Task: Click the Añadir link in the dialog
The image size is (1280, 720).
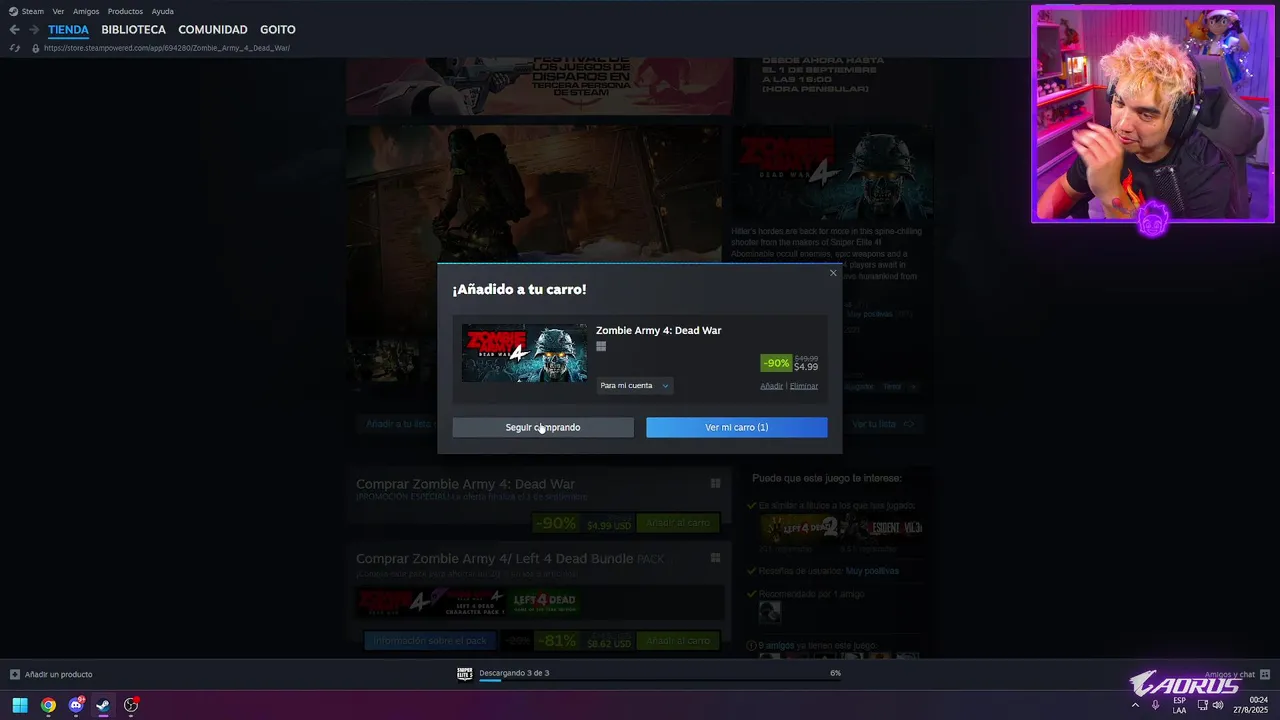Action: 771,386
